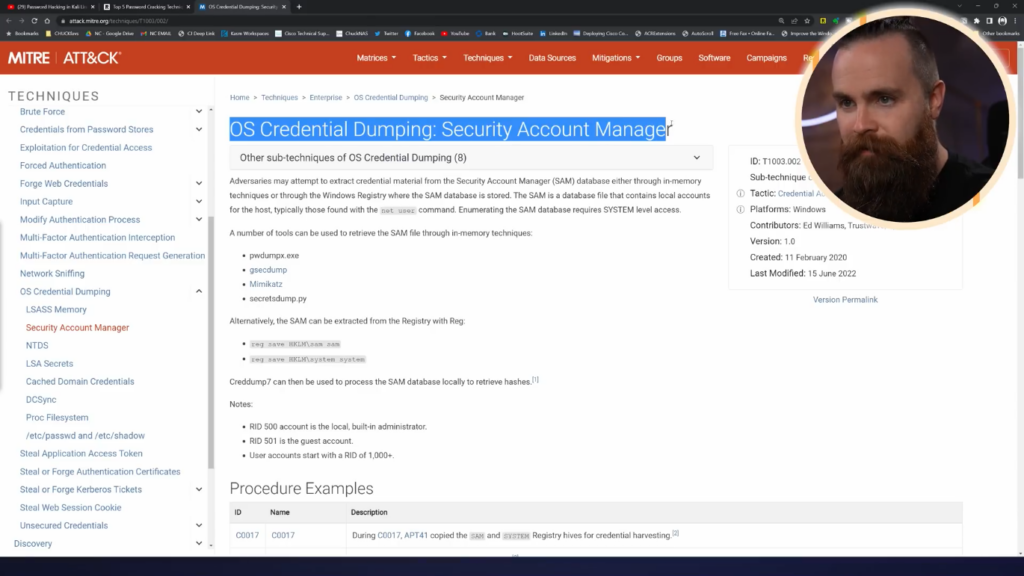Open the CHUCKlaws bookmark folder
Image resolution: width=1024 pixels, height=576 pixels.
click(62, 33)
